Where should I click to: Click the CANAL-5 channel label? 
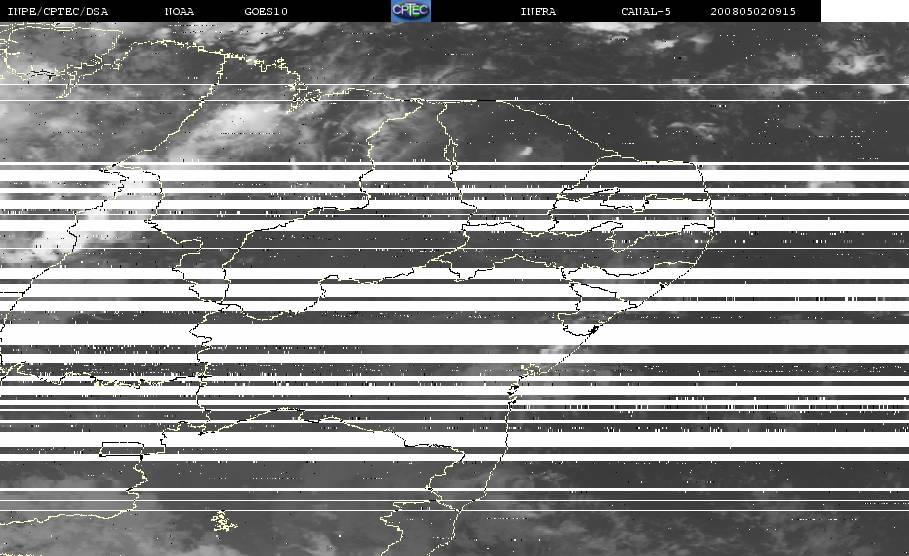click(646, 11)
